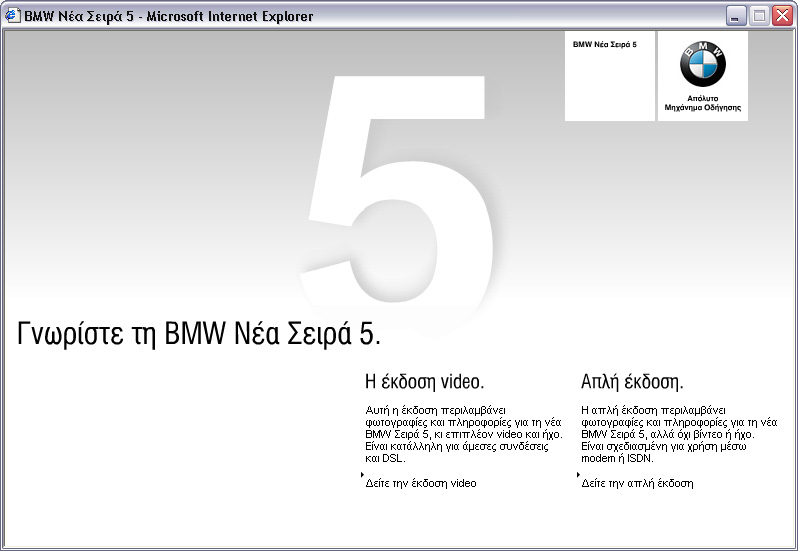Click the video edition description paragraph
The height and width of the screenshot is (551, 798).
[464, 434]
